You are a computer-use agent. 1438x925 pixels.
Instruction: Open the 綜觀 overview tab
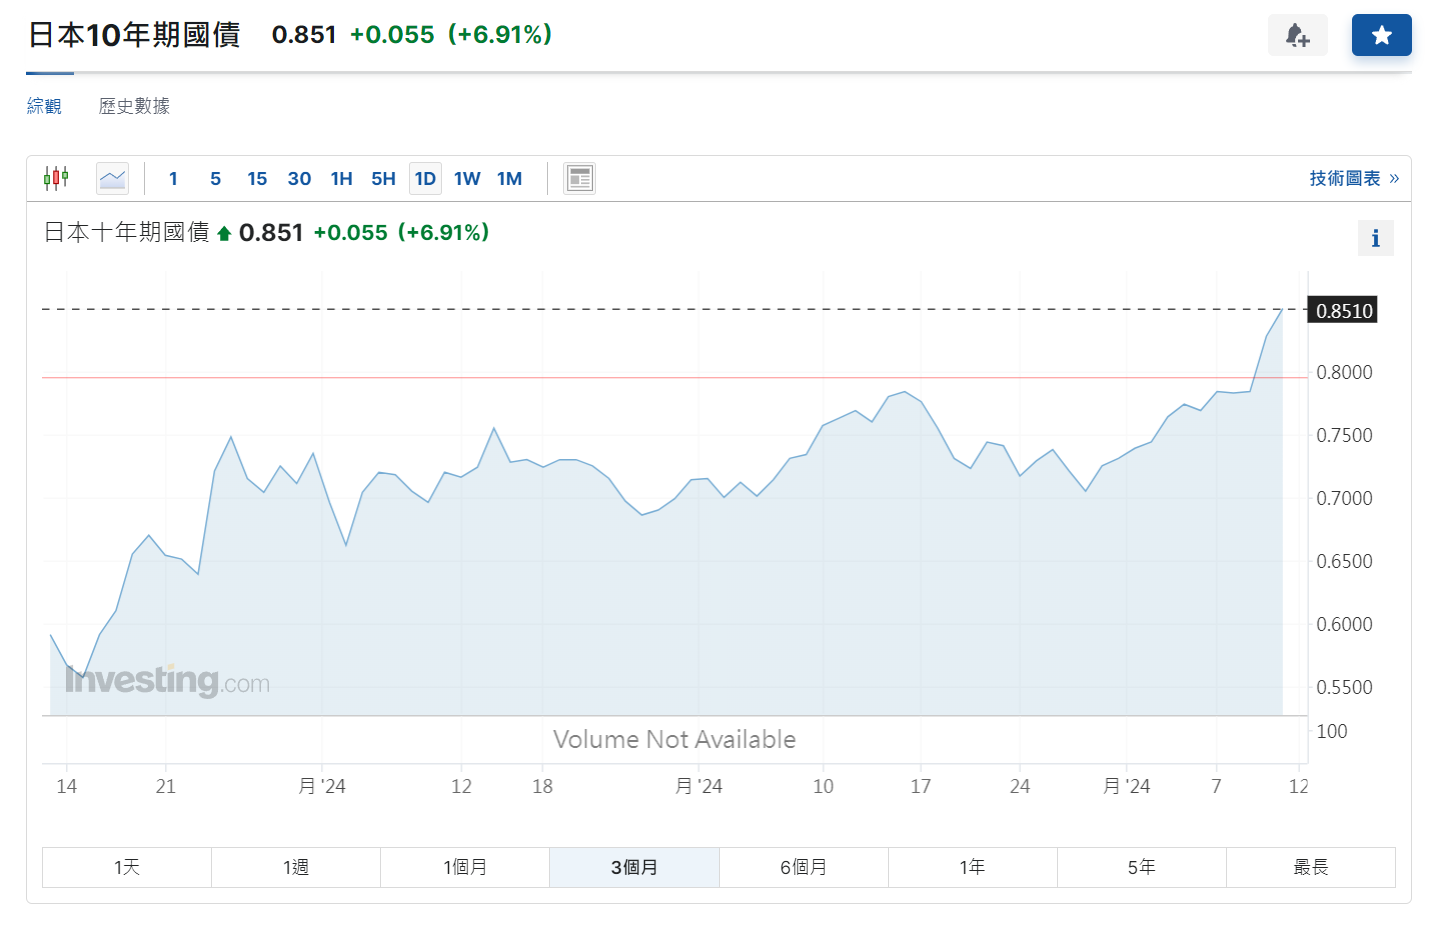point(44,106)
